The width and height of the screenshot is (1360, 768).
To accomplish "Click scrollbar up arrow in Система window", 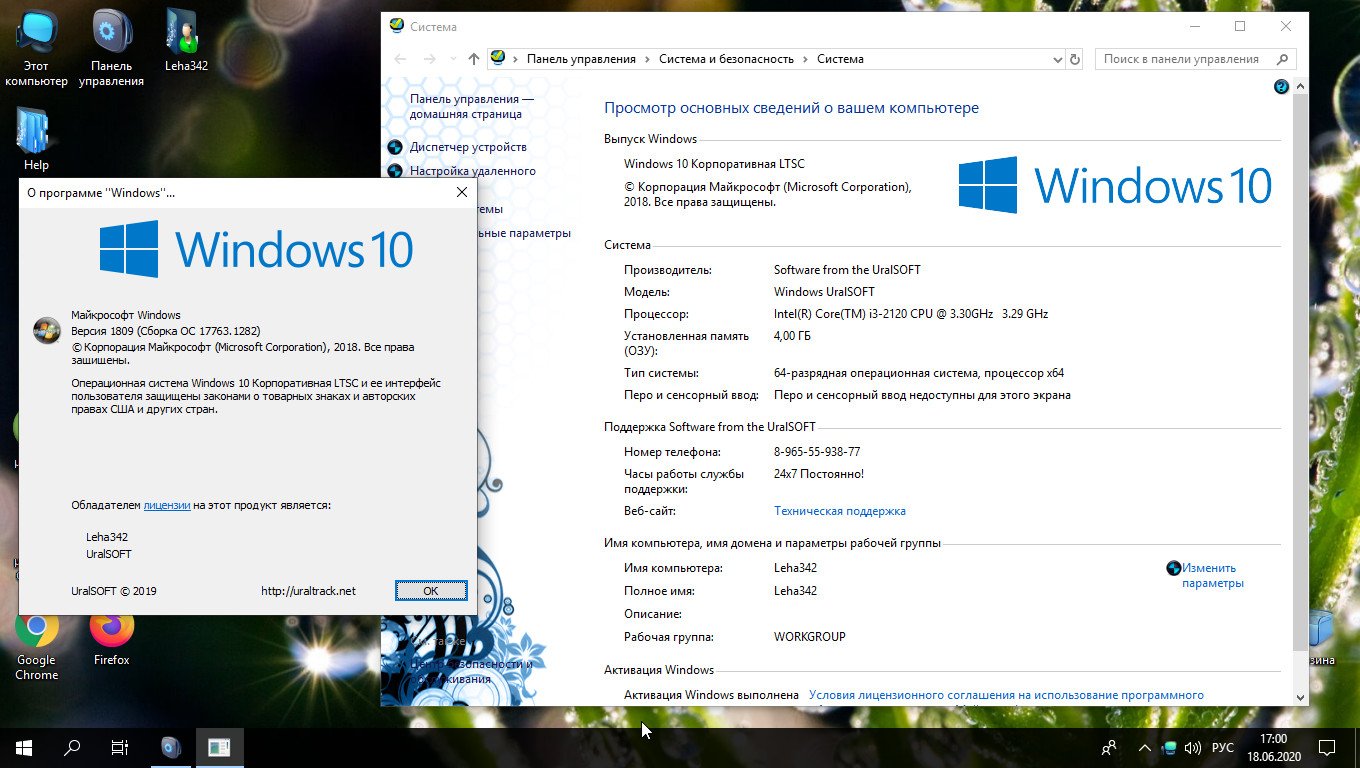I will [x=1301, y=88].
